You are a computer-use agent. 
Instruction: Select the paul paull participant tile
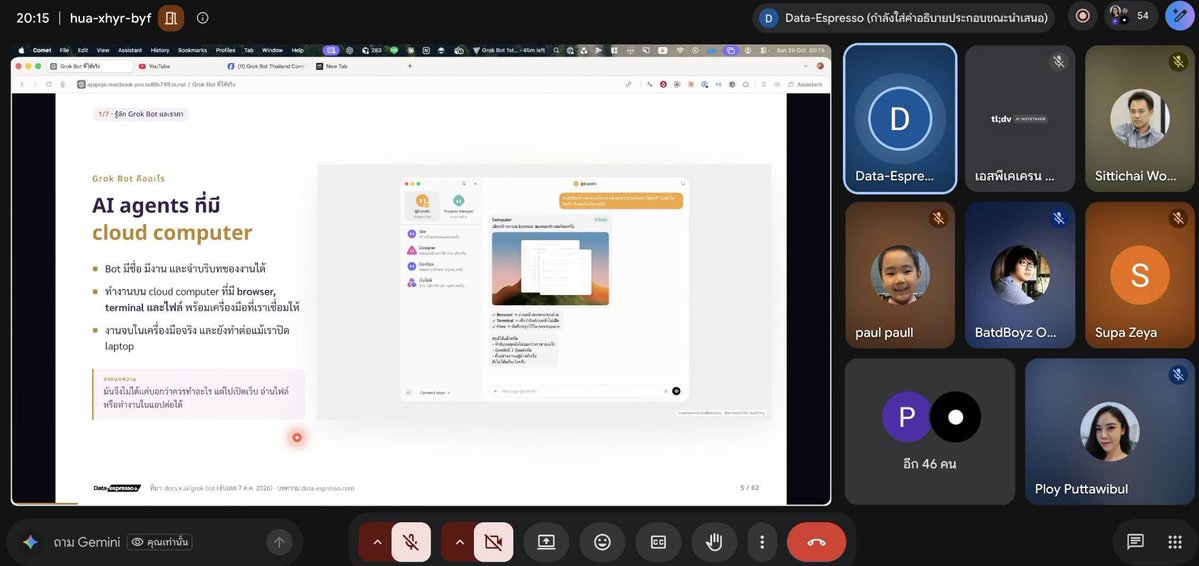click(x=900, y=275)
